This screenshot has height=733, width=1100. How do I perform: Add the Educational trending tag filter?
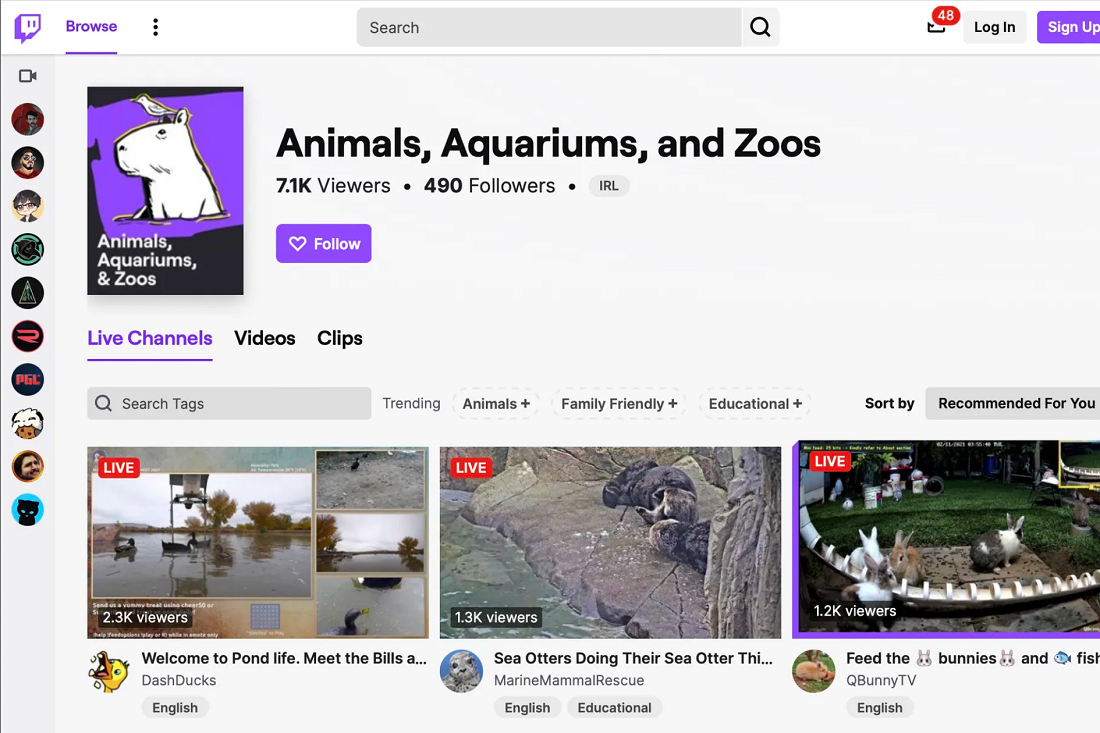point(754,404)
